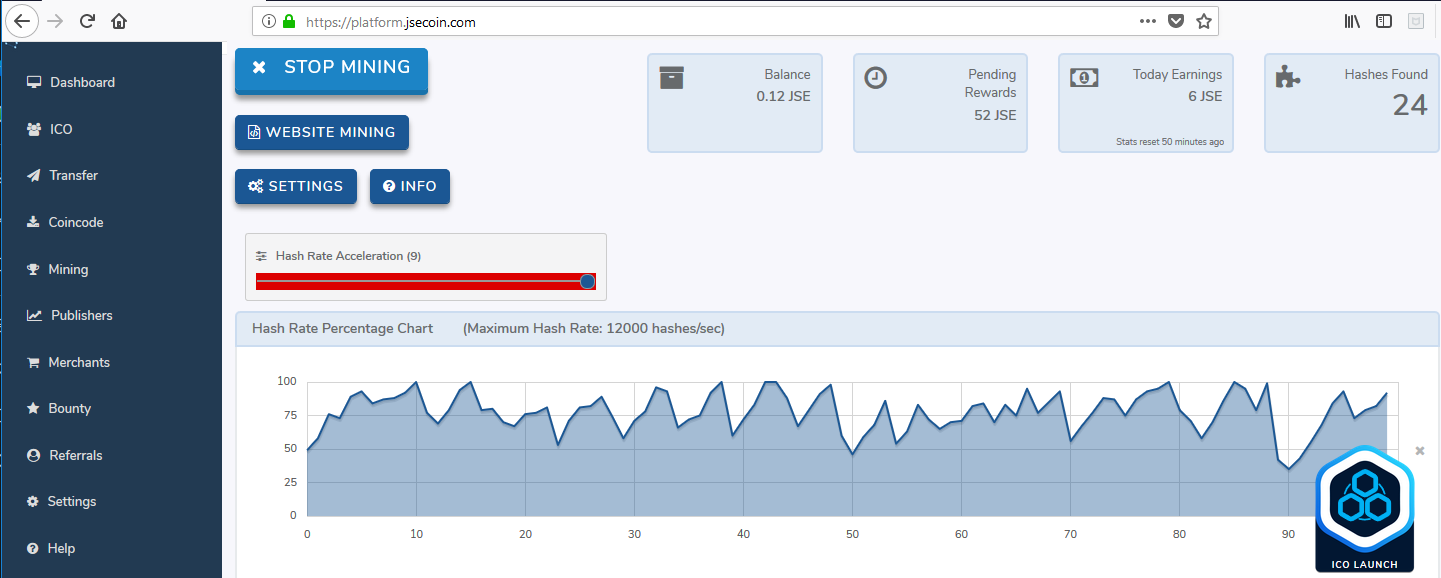1441x578 pixels.
Task: Bookmark this page with star icon
Action: click(1204, 20)
